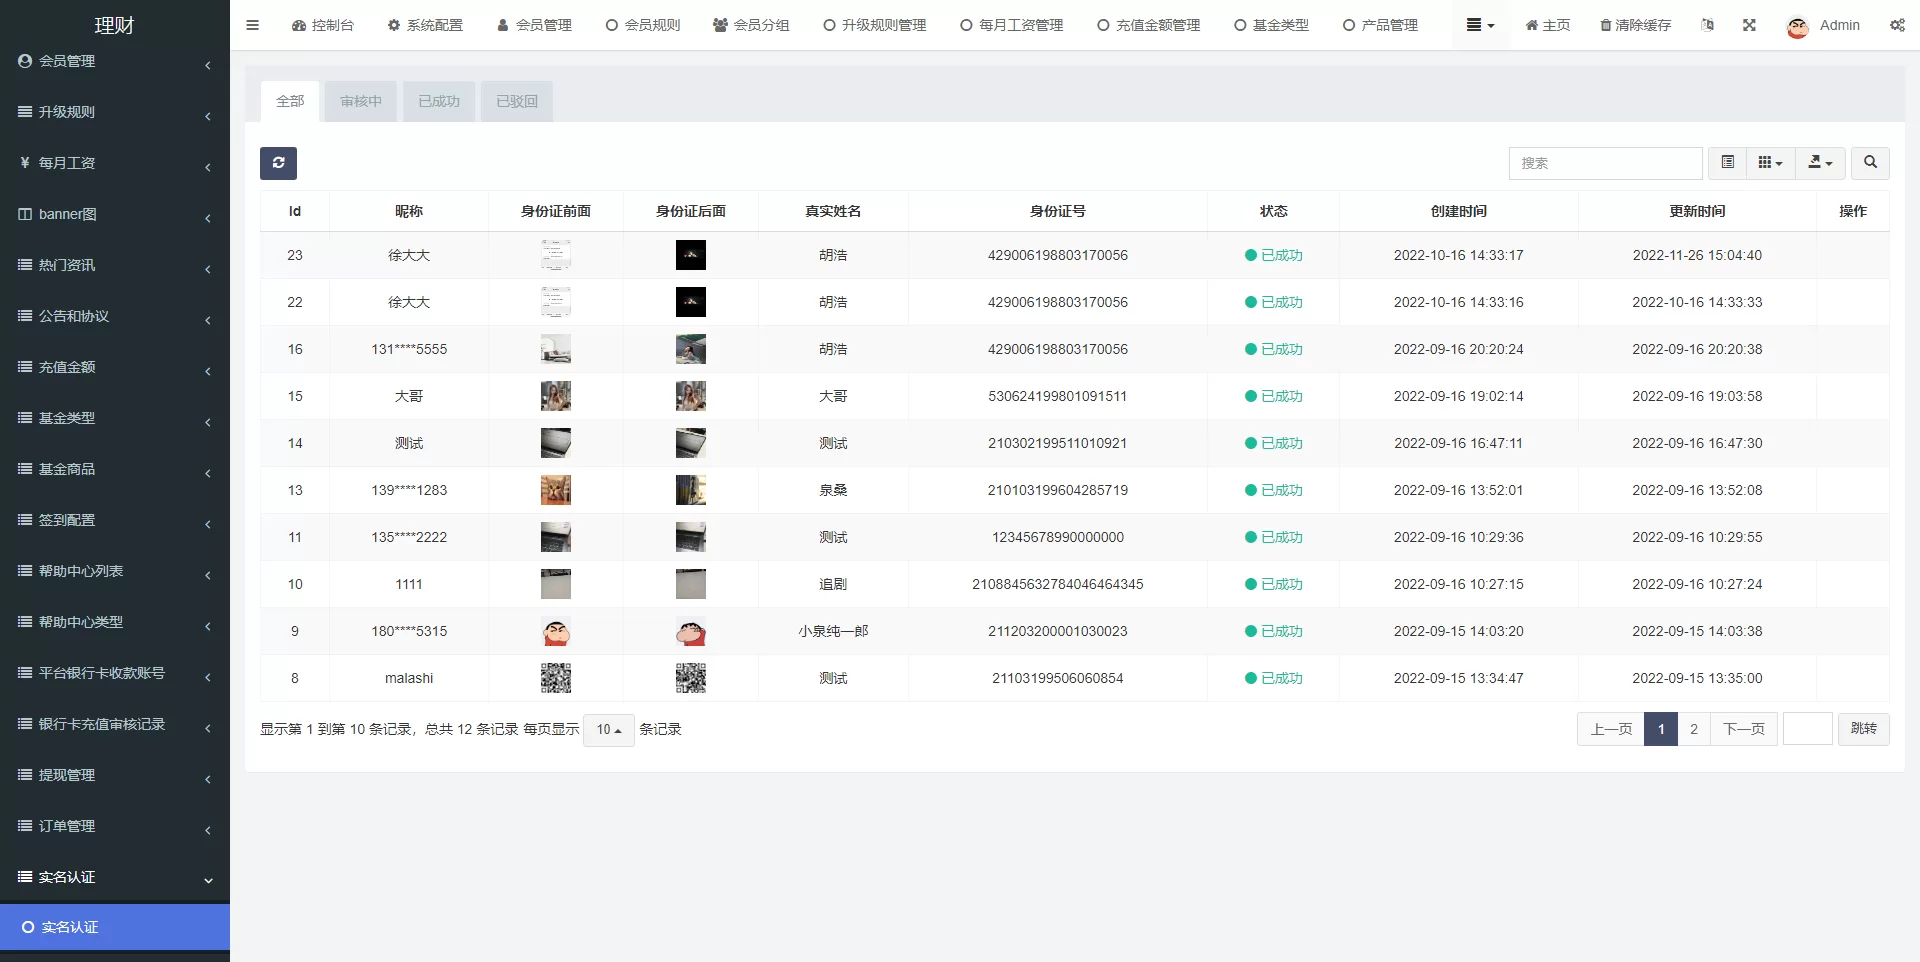The image size is (1920, 962).
Task: Toggle the success status on row 8
Action: [x=1274, y=678]
